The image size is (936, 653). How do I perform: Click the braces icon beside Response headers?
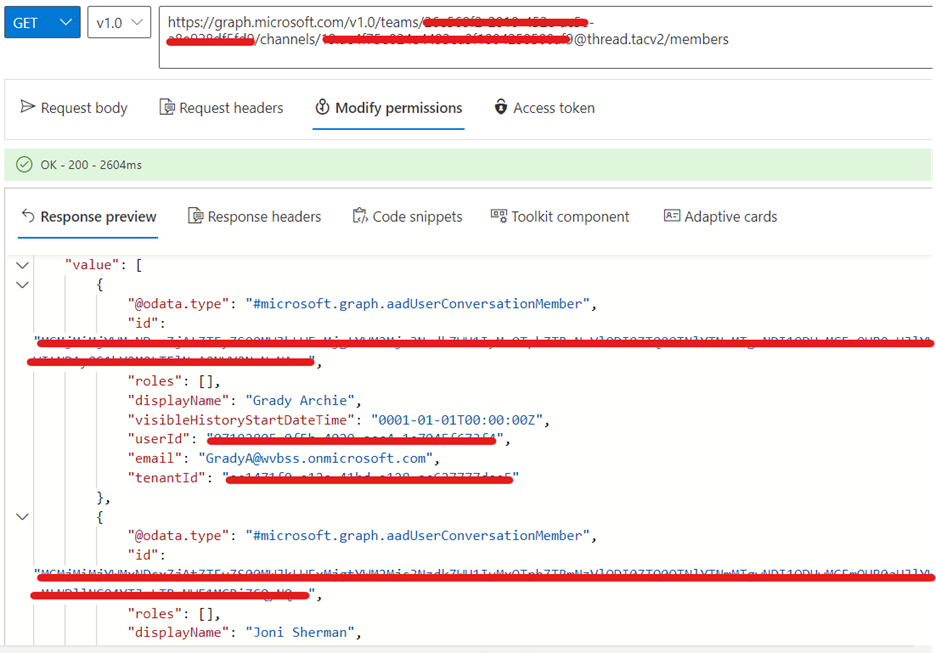click(196, 216)
